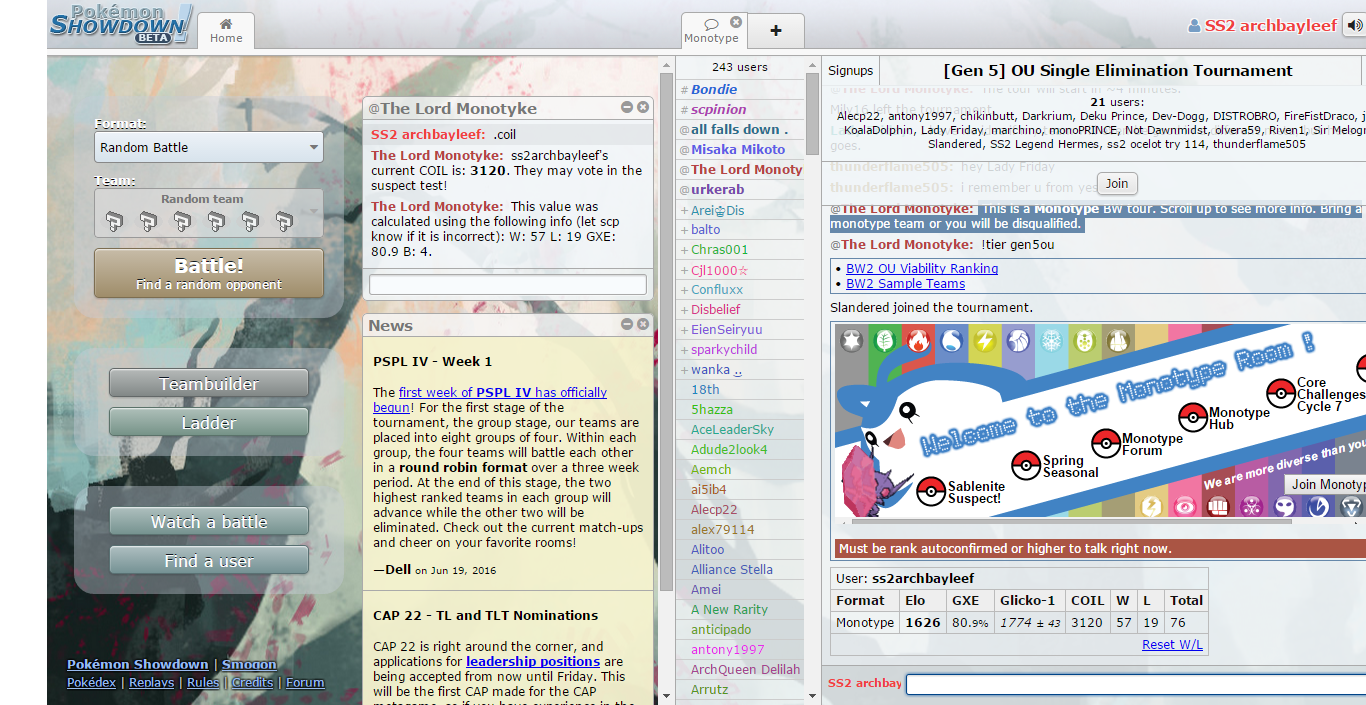The width and height of the screenshot is (1366, 705).
Task: Focus the PM message input box
Action: point(508,285)
